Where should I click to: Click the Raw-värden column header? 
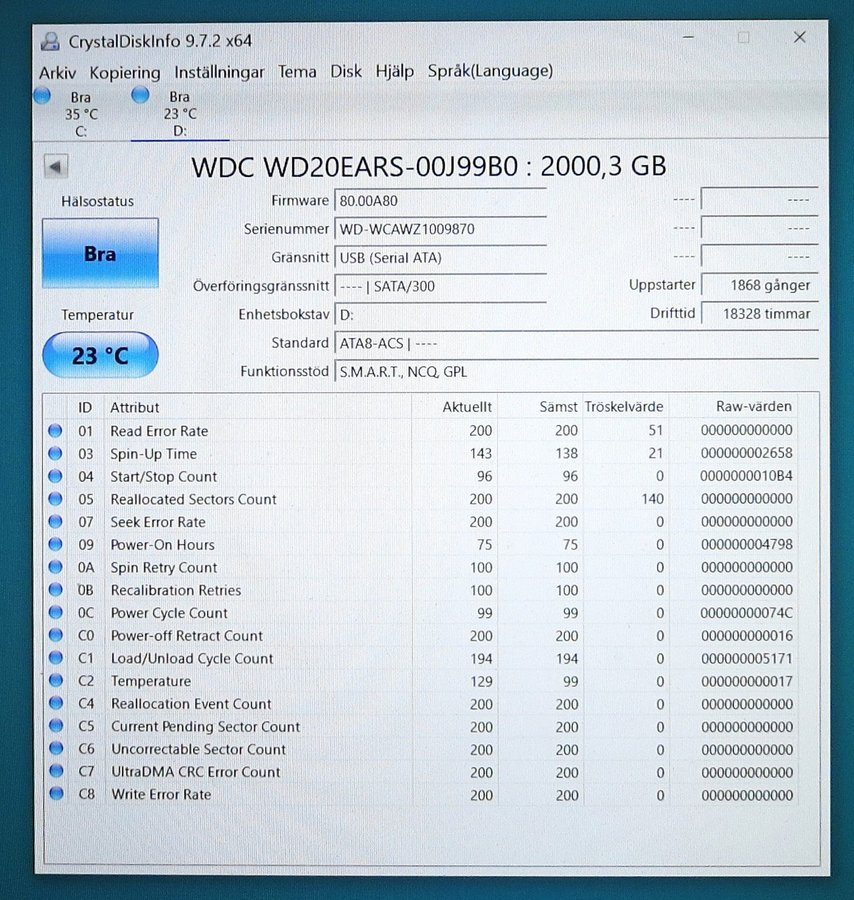coord(753,407)
